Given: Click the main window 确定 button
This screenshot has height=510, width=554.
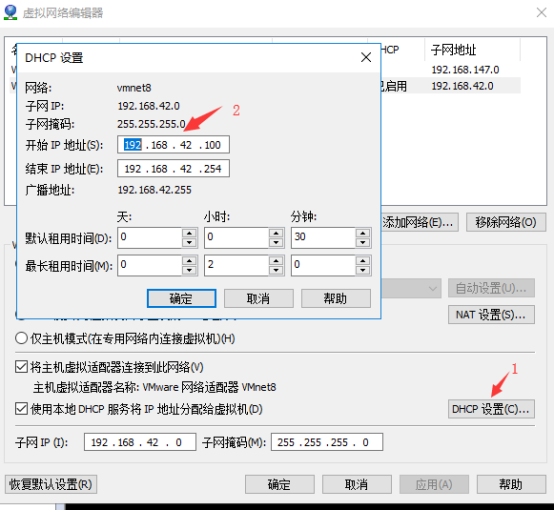Looking at the screenshot, I should click(x=279, y=484).
